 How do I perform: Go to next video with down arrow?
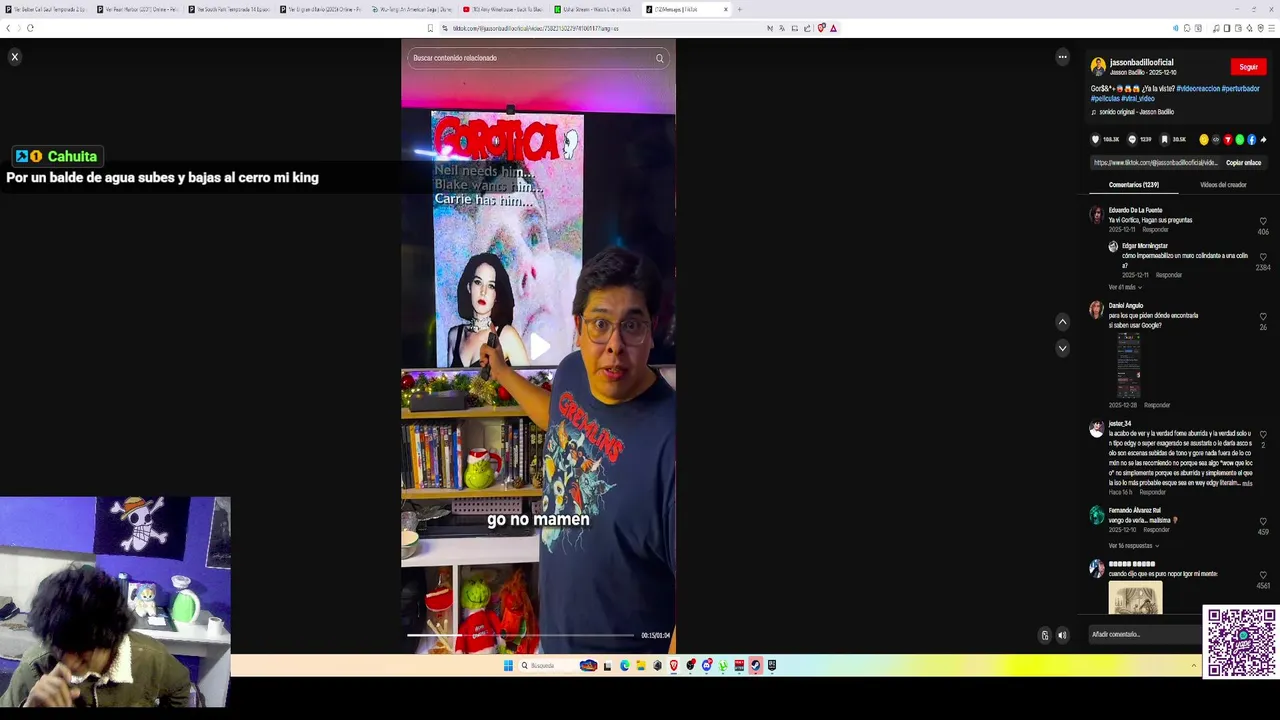[1062, 348]
